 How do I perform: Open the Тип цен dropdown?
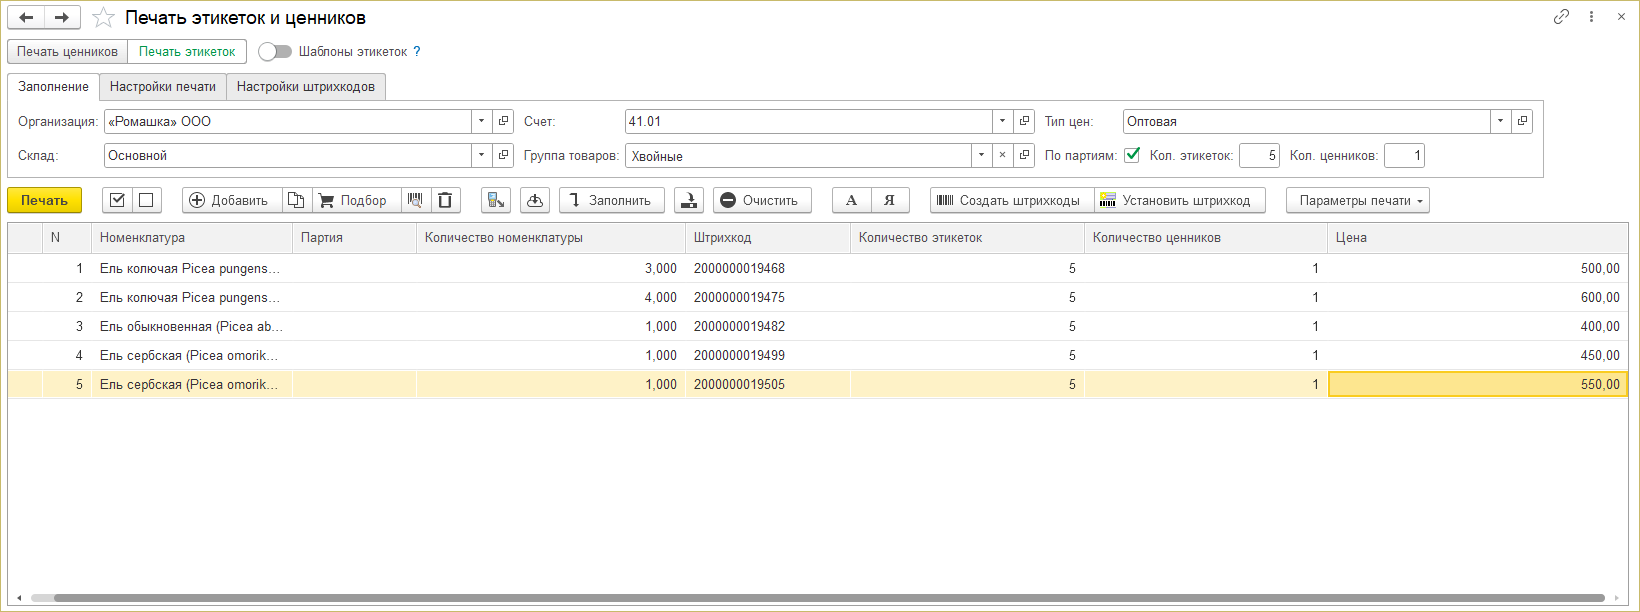pyautogui.click(x=1499, y=121)
